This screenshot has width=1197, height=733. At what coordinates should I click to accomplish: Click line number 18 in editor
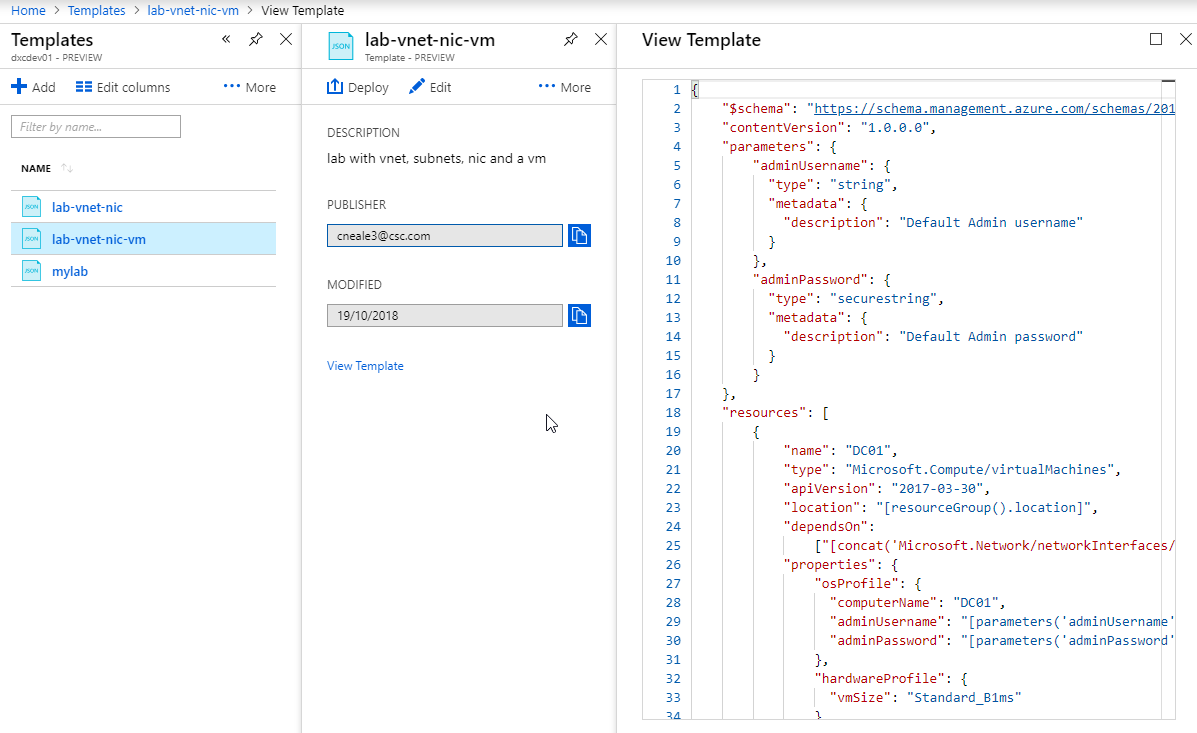[673, 412]
